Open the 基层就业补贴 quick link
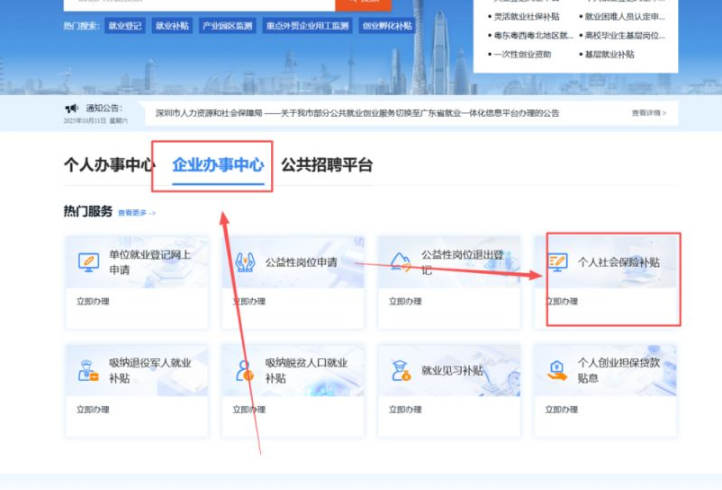The height and width of the screenshot is (490, 722). tap(610, 54)
